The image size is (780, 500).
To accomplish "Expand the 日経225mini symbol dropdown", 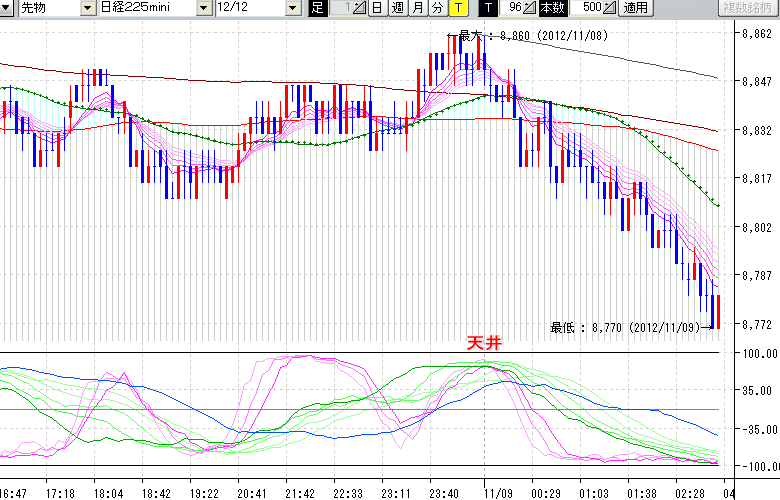I will click(203, 8).
